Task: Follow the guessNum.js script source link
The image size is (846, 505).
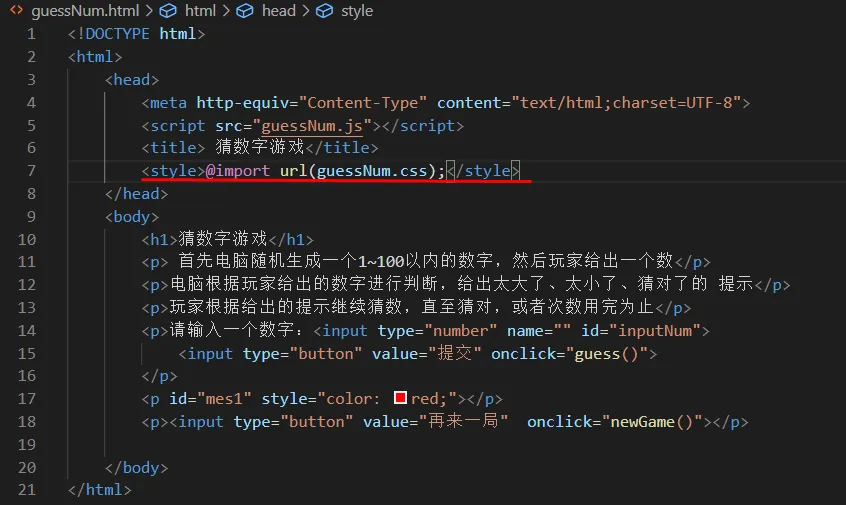Action: [317, 126]
